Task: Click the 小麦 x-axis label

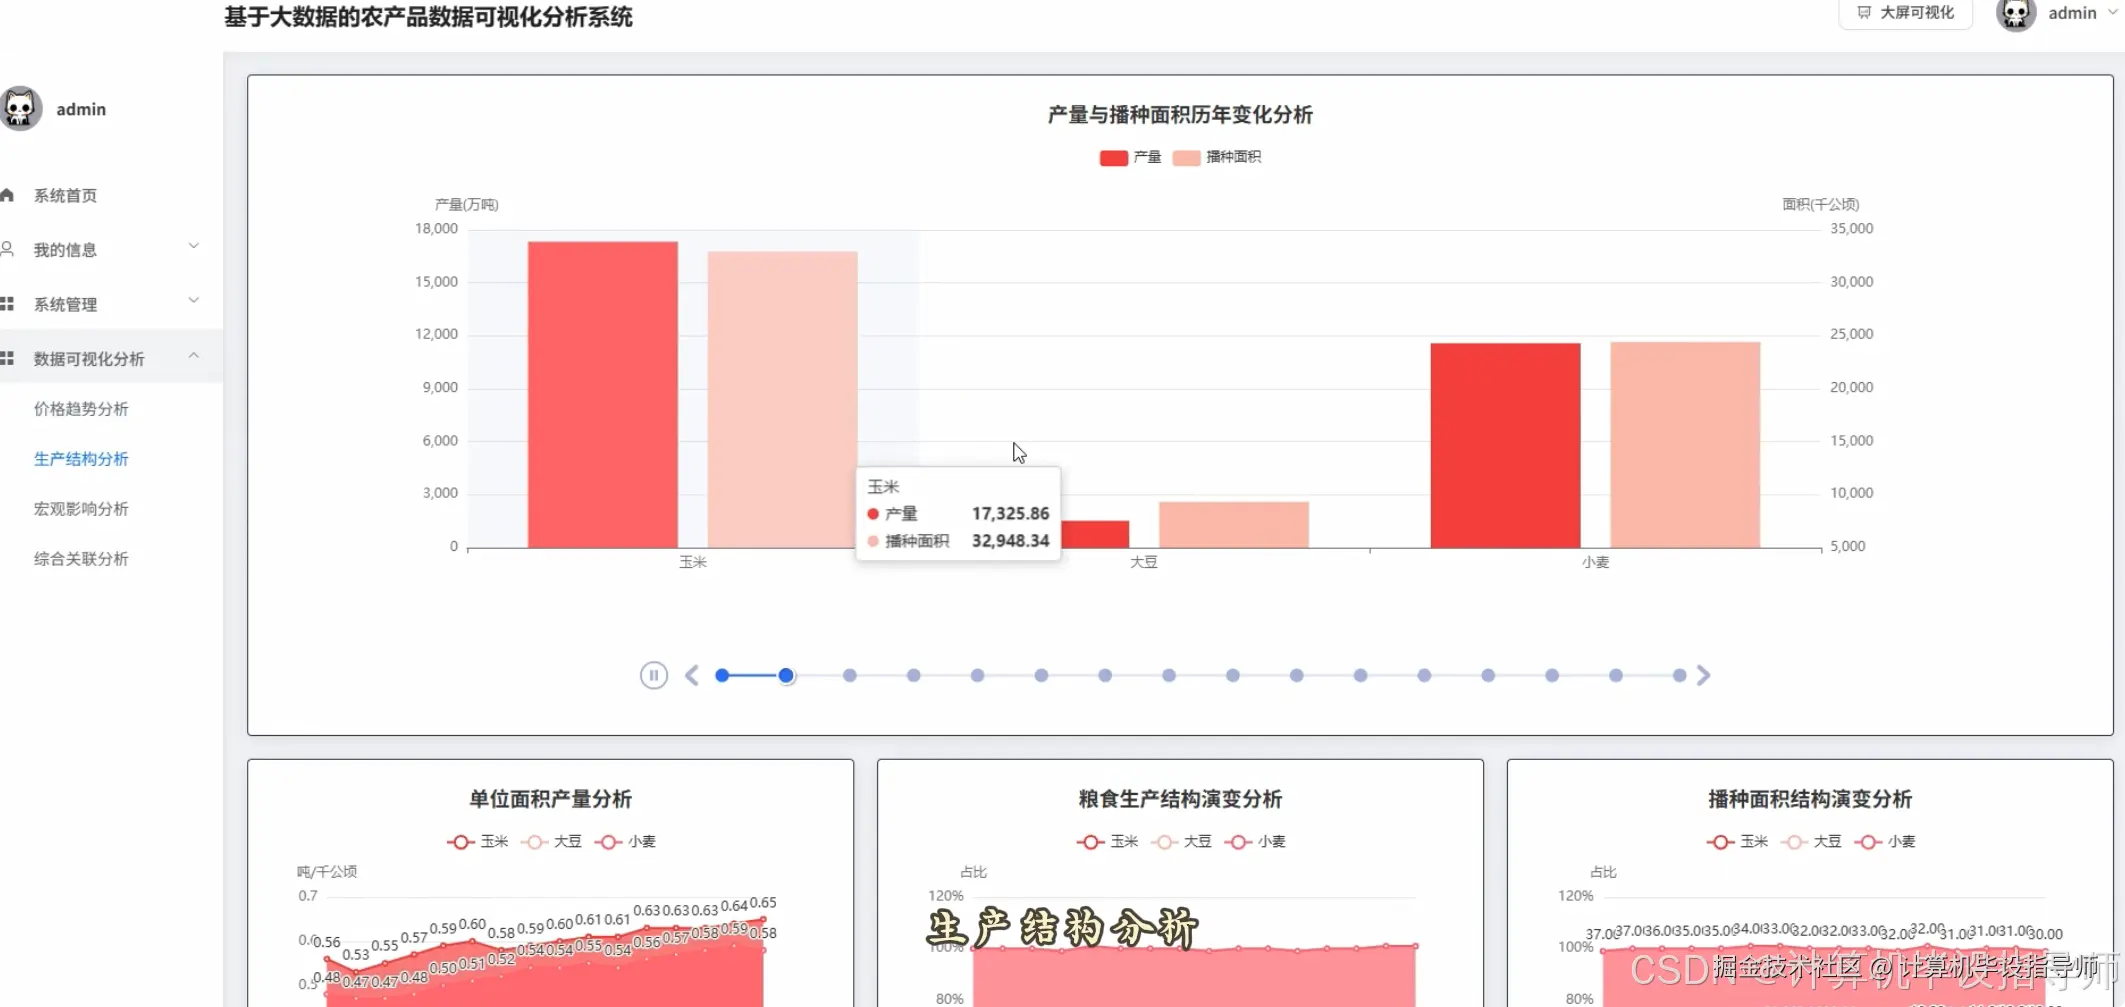Action: [1596, 563]
